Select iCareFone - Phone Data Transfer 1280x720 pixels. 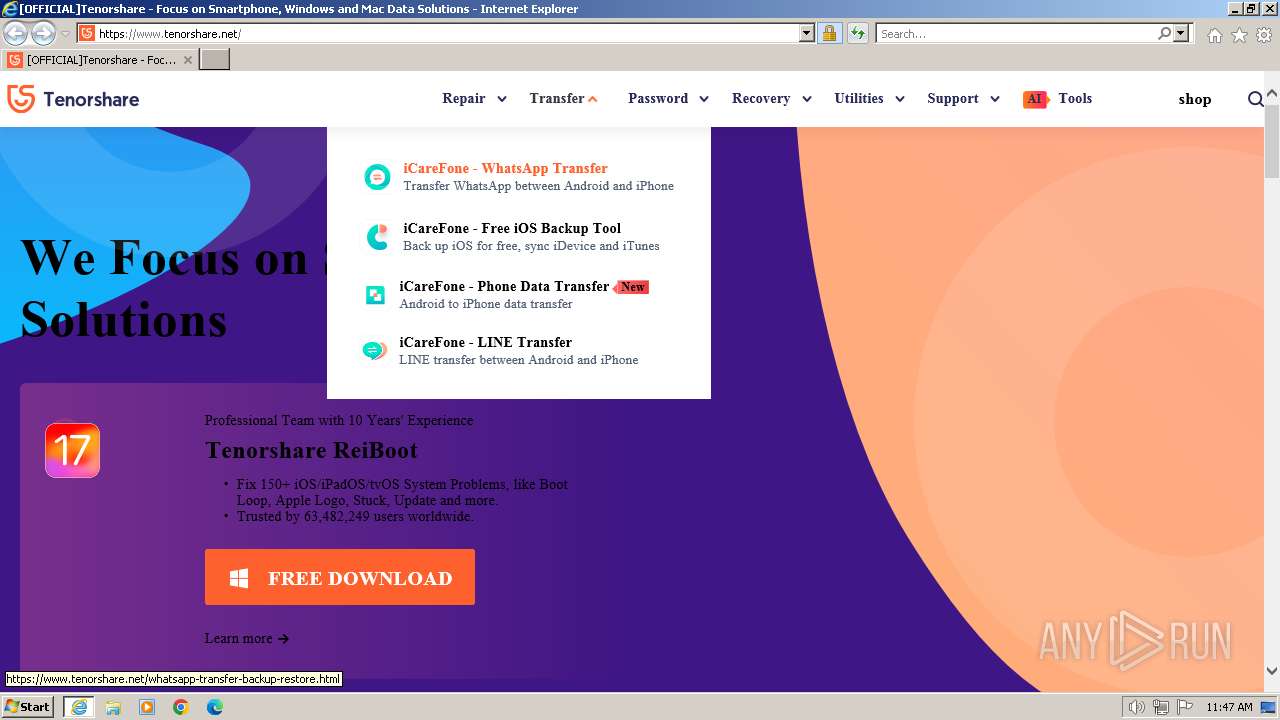click(x=504, y=286)
